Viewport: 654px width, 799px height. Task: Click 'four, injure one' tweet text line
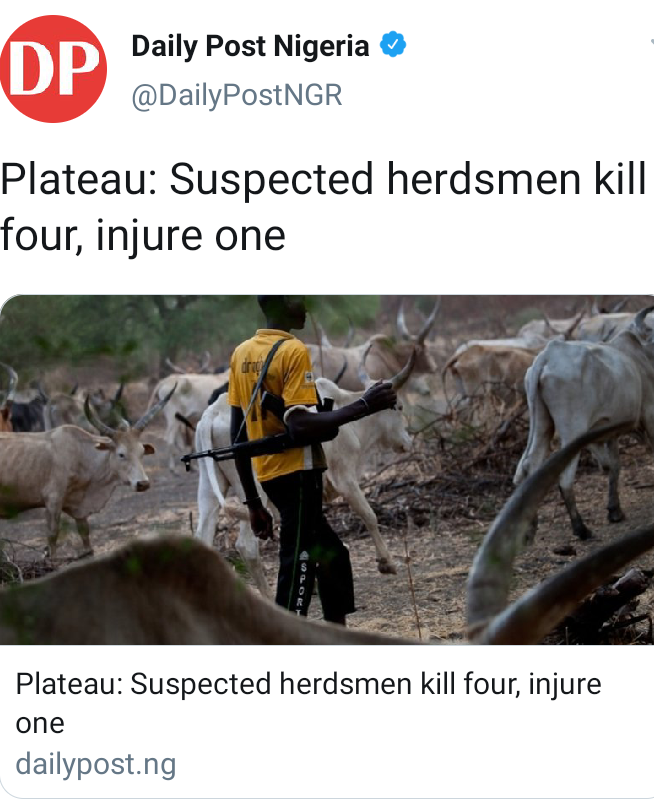coord(143,235)
